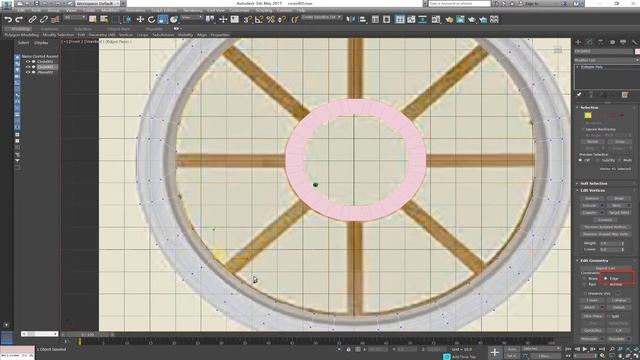The image size is (640, 360).
Task: Select the yellow Vertex sub-object level icon
Action: pyautogui.click(x=588, y=116)
